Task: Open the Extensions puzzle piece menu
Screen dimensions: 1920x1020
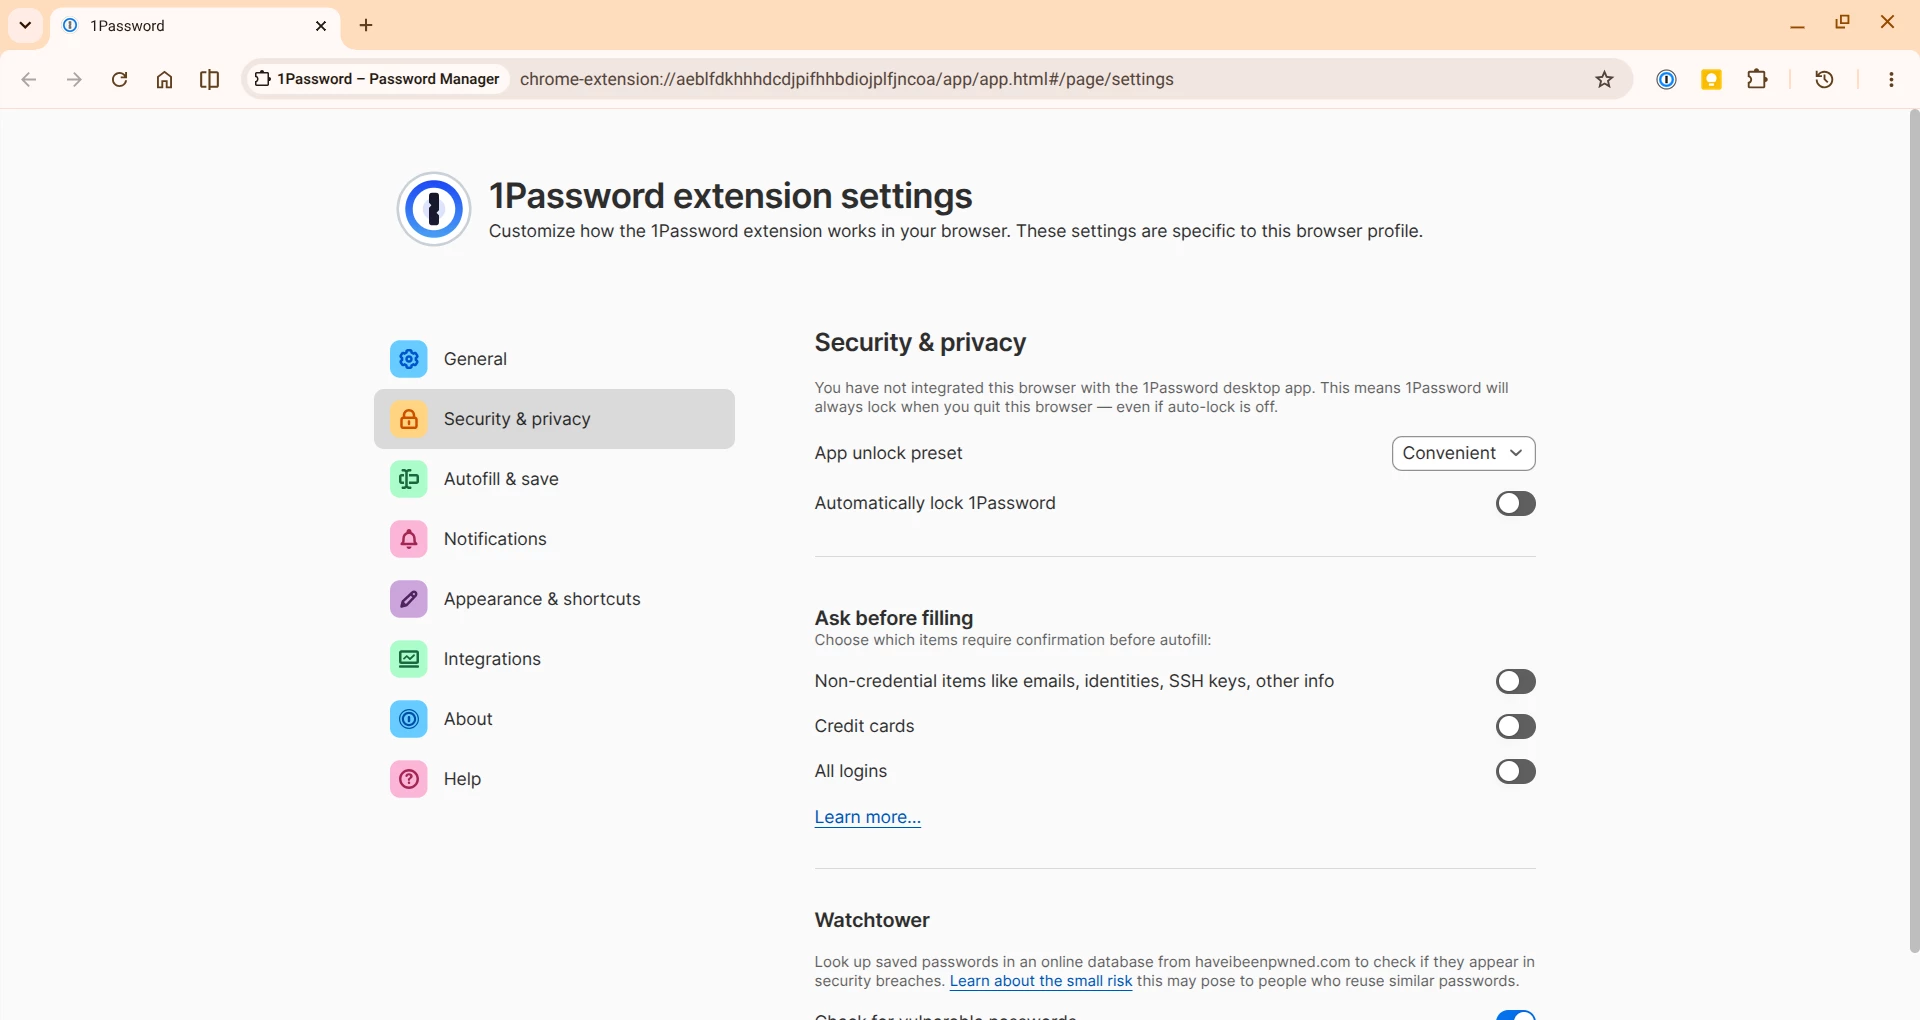Action: point(1758,80)
